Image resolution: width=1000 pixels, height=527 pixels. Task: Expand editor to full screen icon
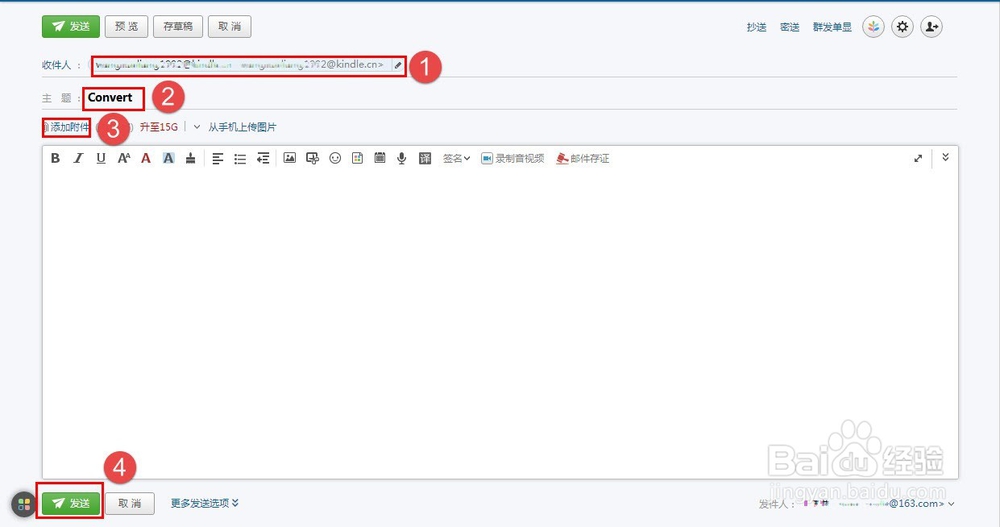918,158
